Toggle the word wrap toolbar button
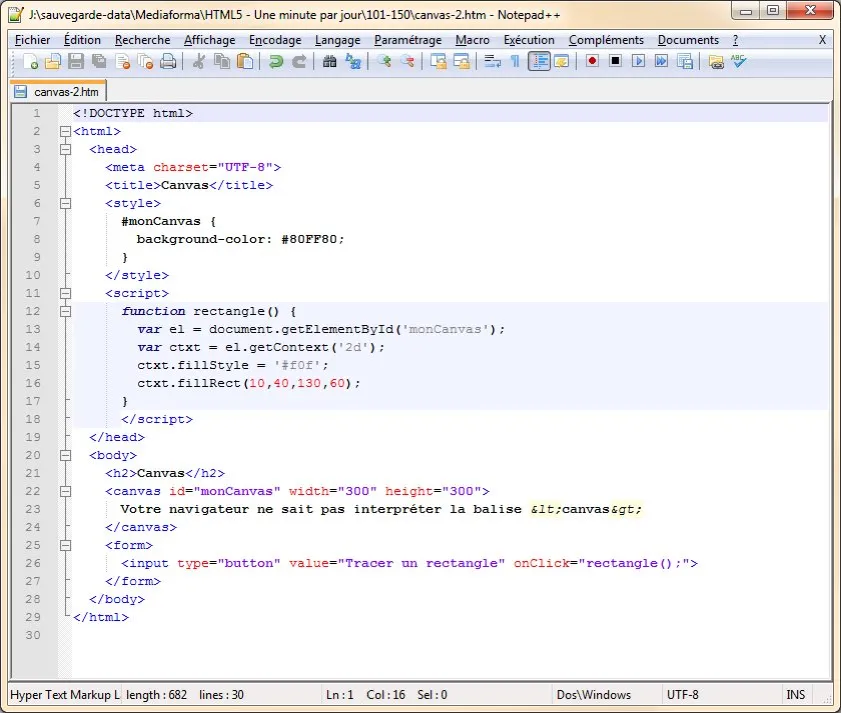 click(x=492, y=62)
